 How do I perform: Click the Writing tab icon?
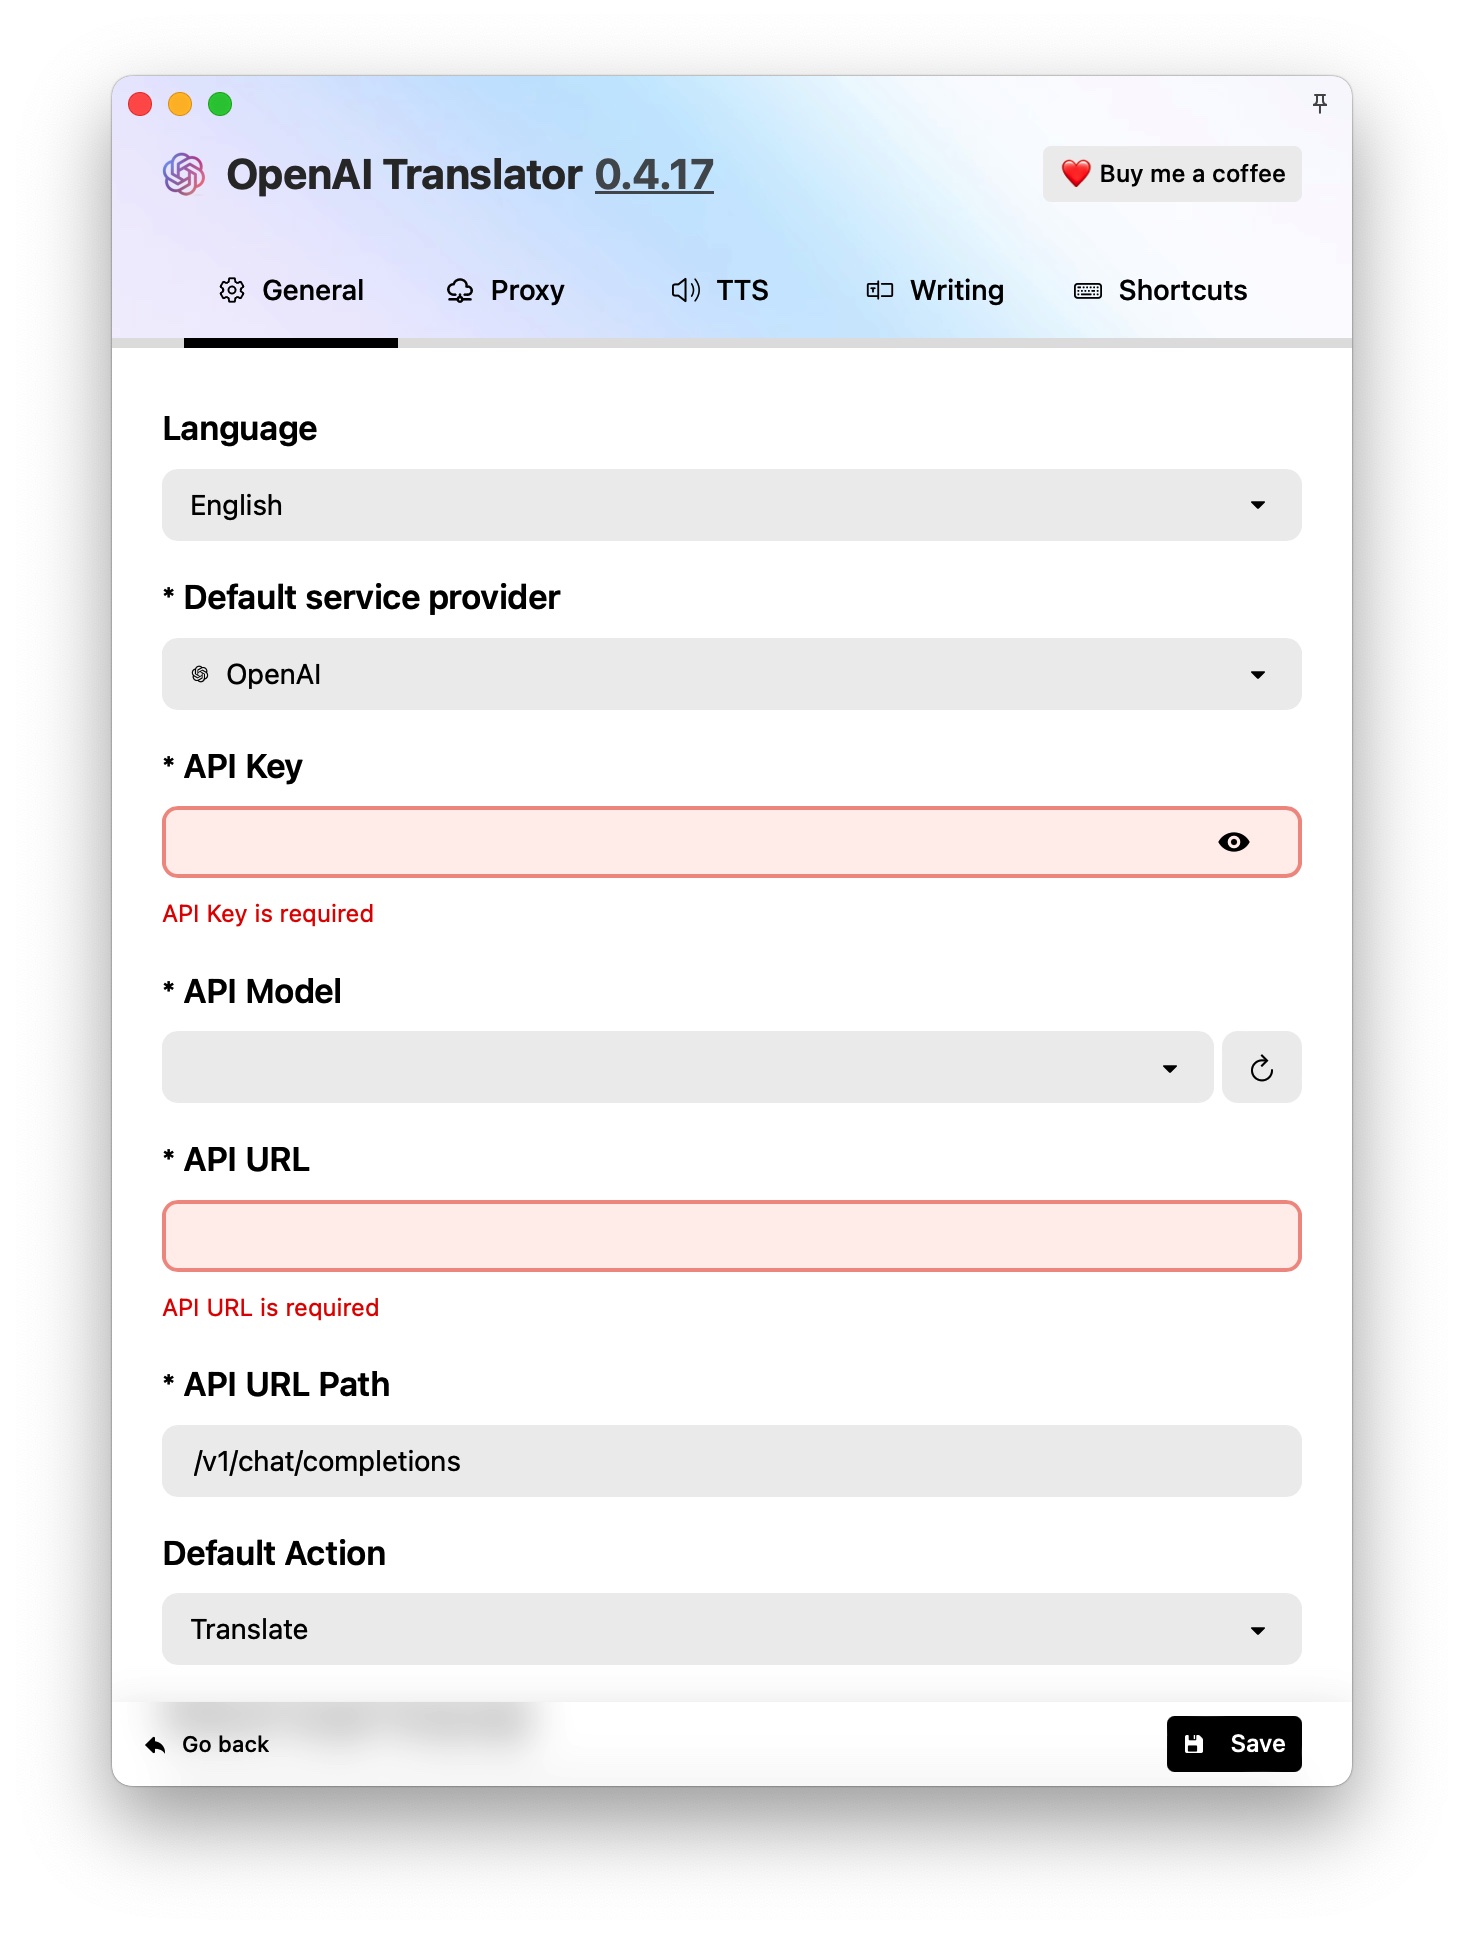click(879, 290)
